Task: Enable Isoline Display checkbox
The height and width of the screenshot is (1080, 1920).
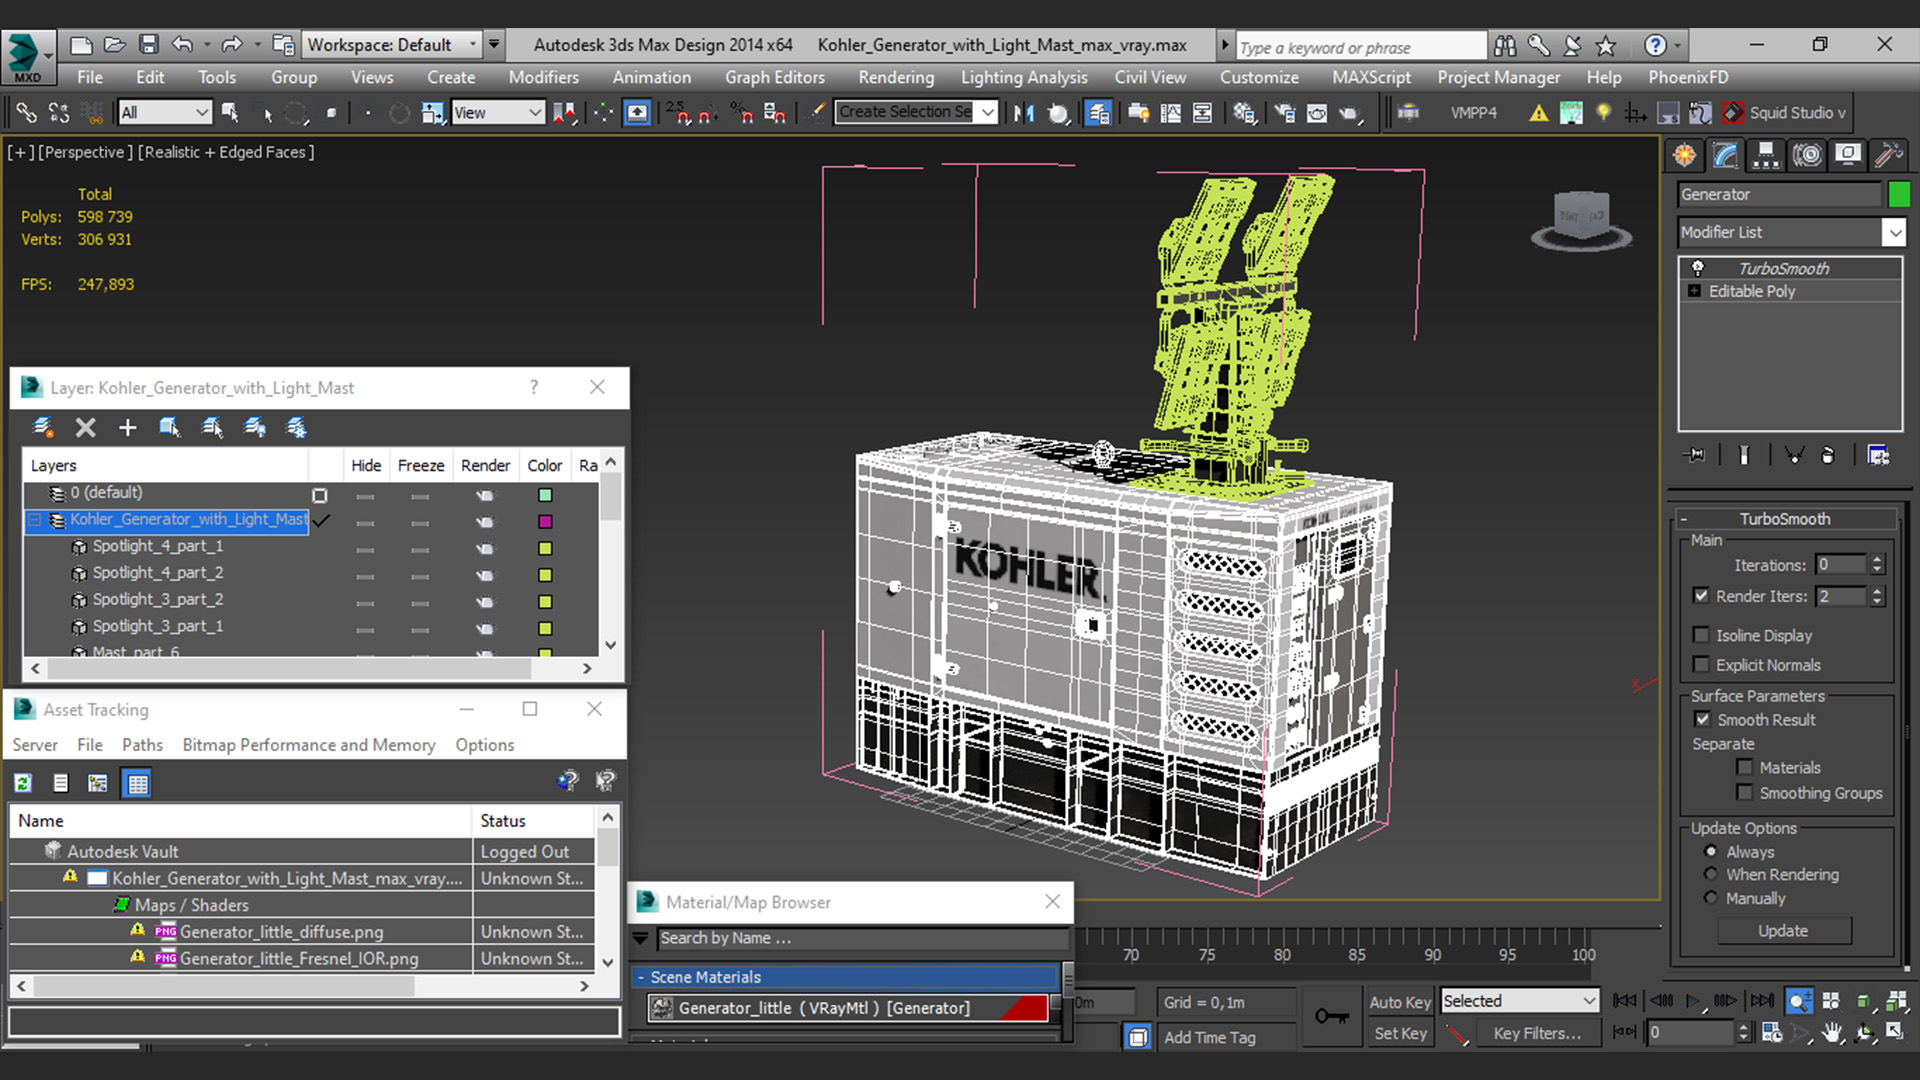Action: tap(1701, 635)
